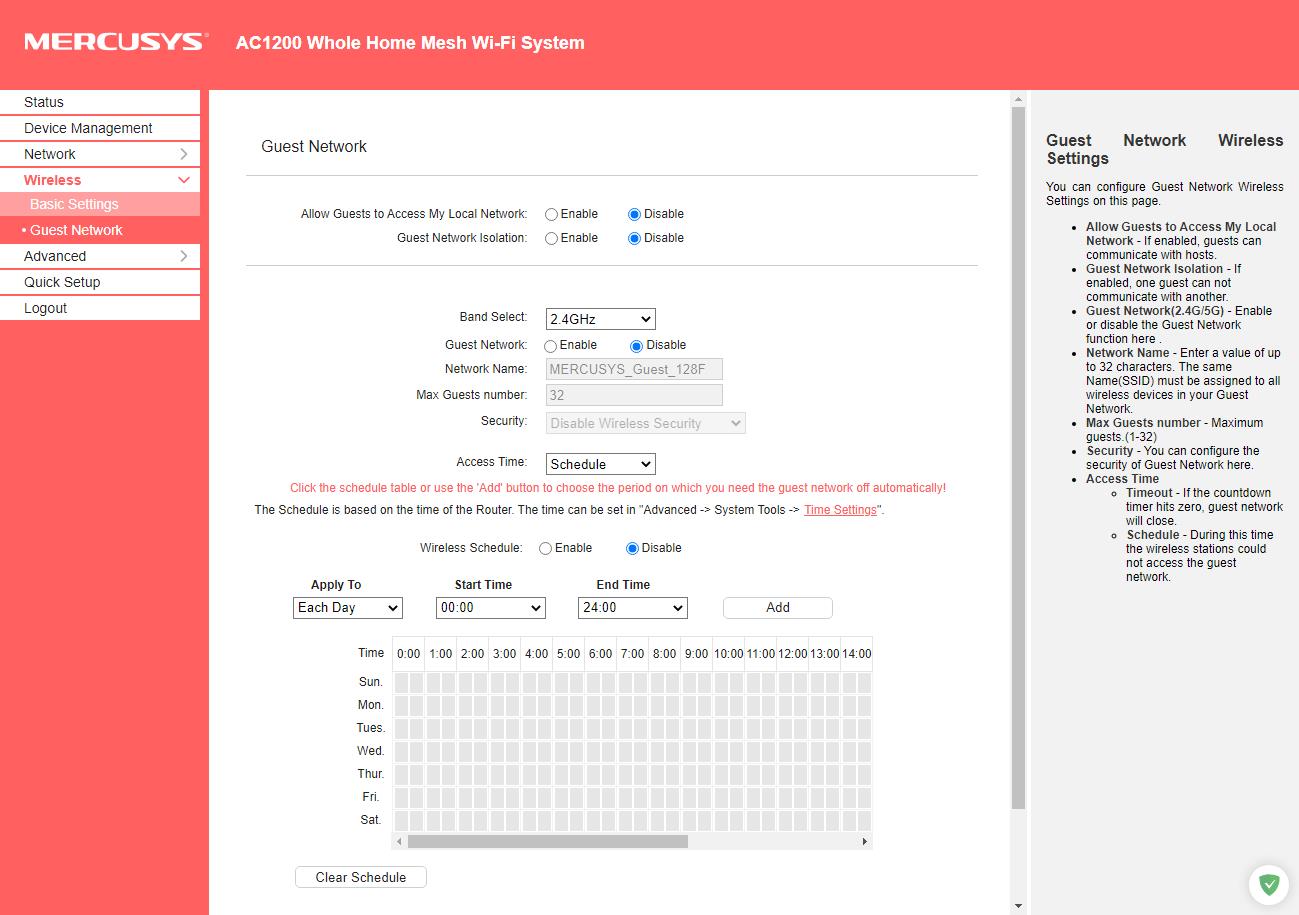Screen dimensions: 1299x915
Task: Enable Guest Network Isolation
Action: point(552,238)
